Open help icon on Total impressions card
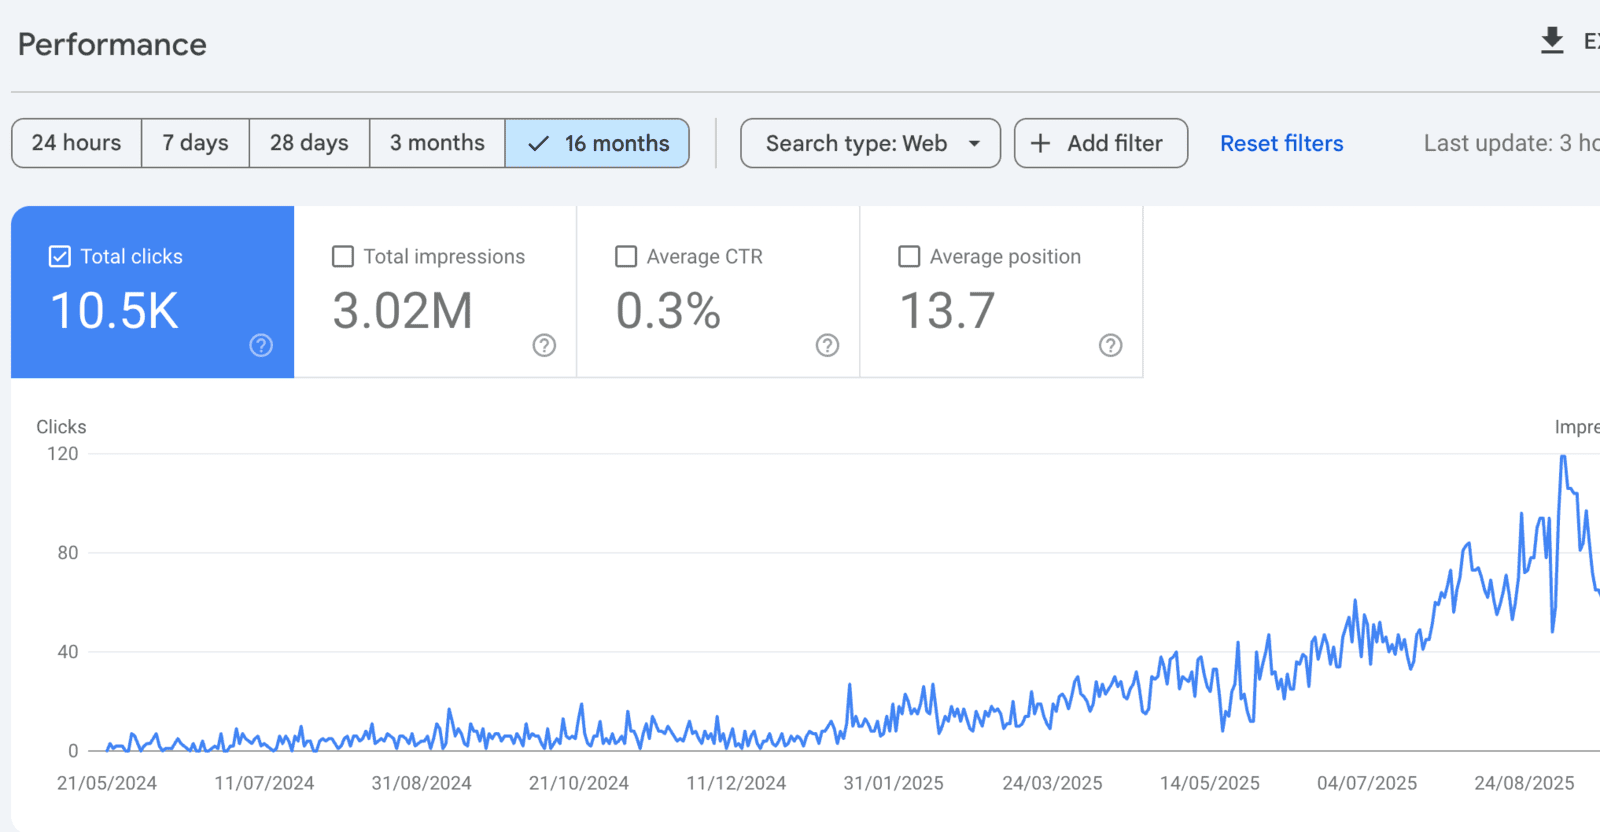This screenshot has height=832, width=1600. coord(544,345)
